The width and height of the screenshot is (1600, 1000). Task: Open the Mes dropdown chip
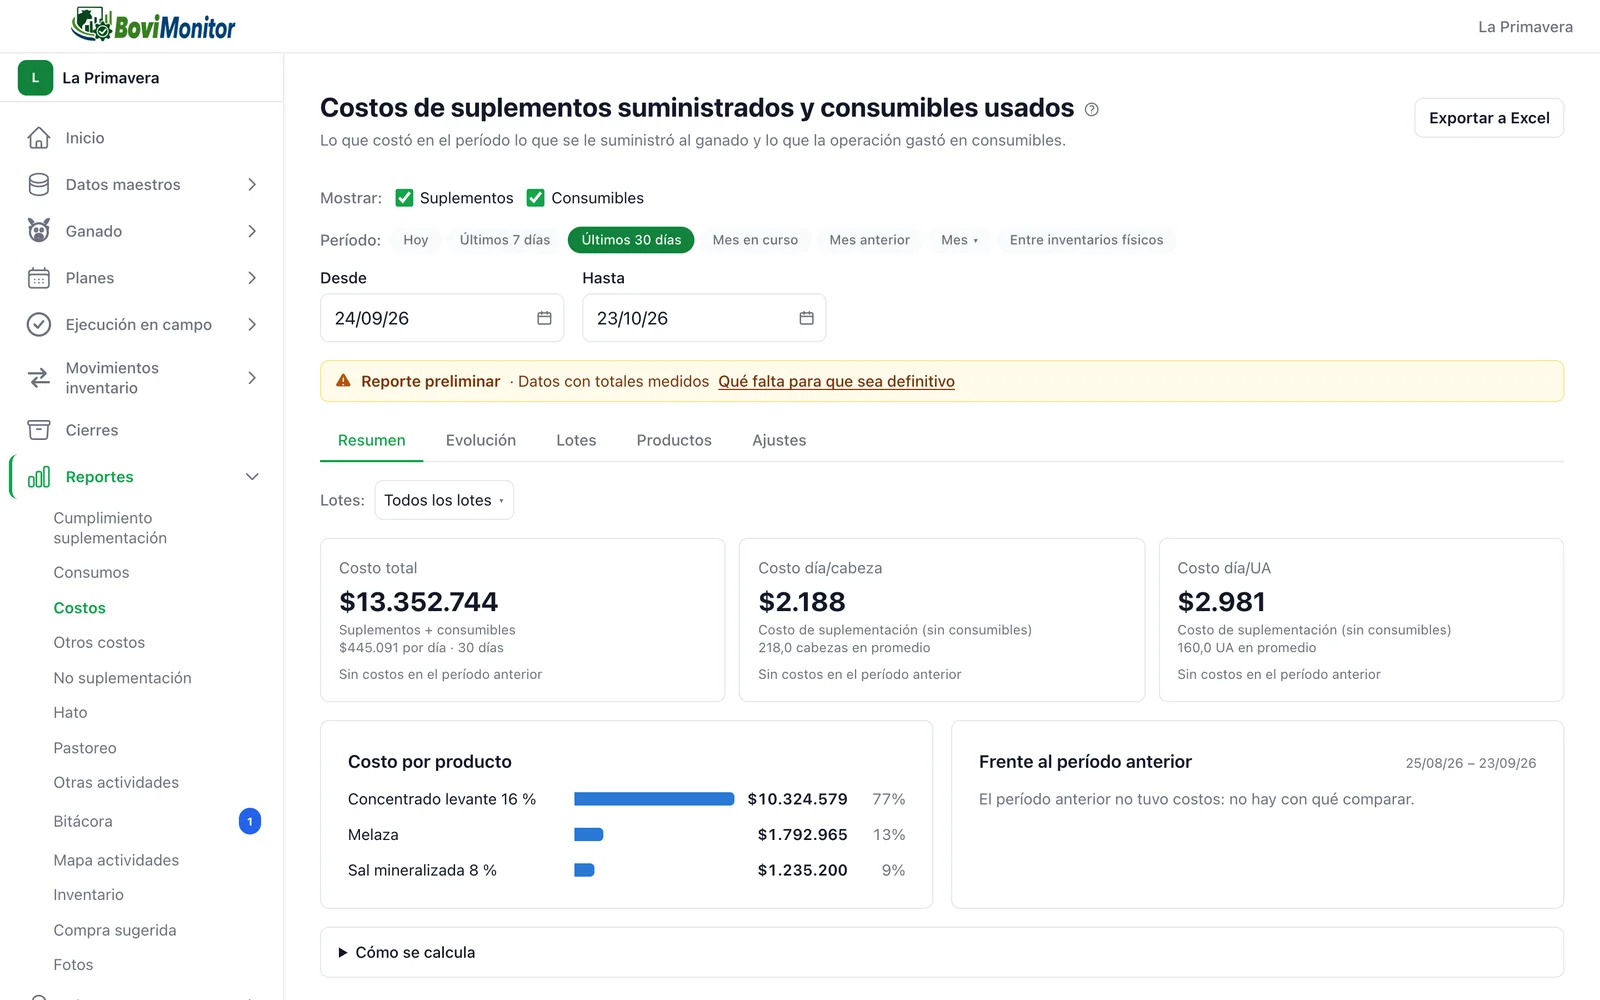(x=959, y=240)
